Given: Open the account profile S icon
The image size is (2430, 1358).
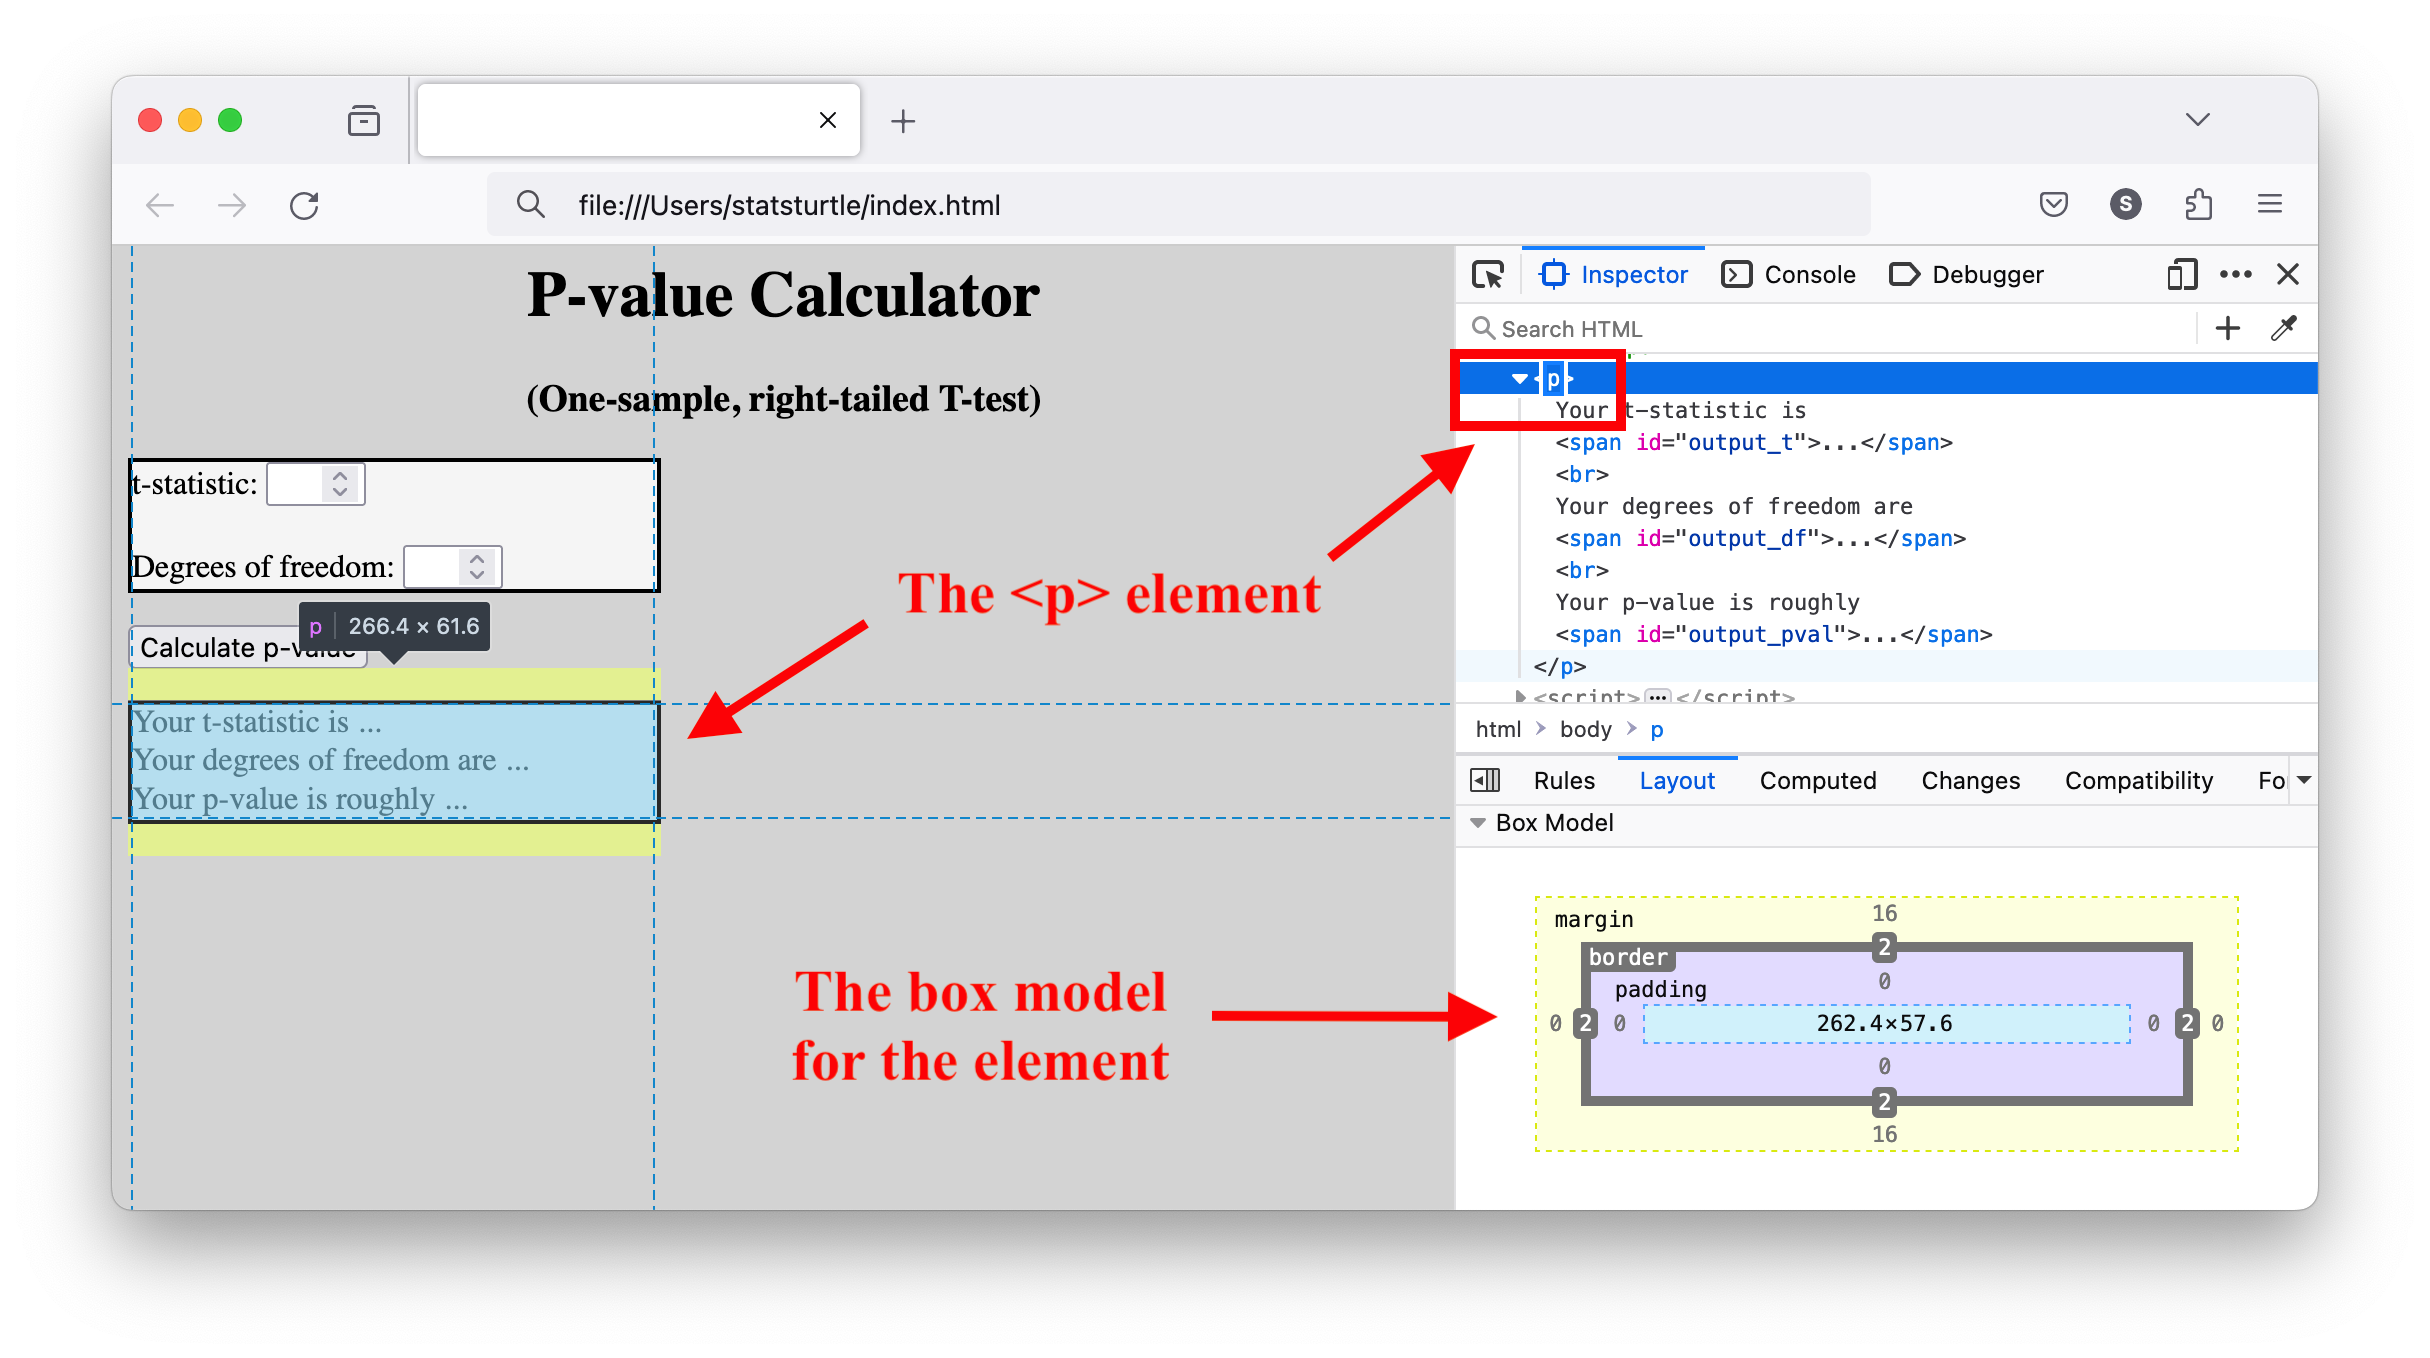Looking at the screenshot, I should pos(2125,205).
